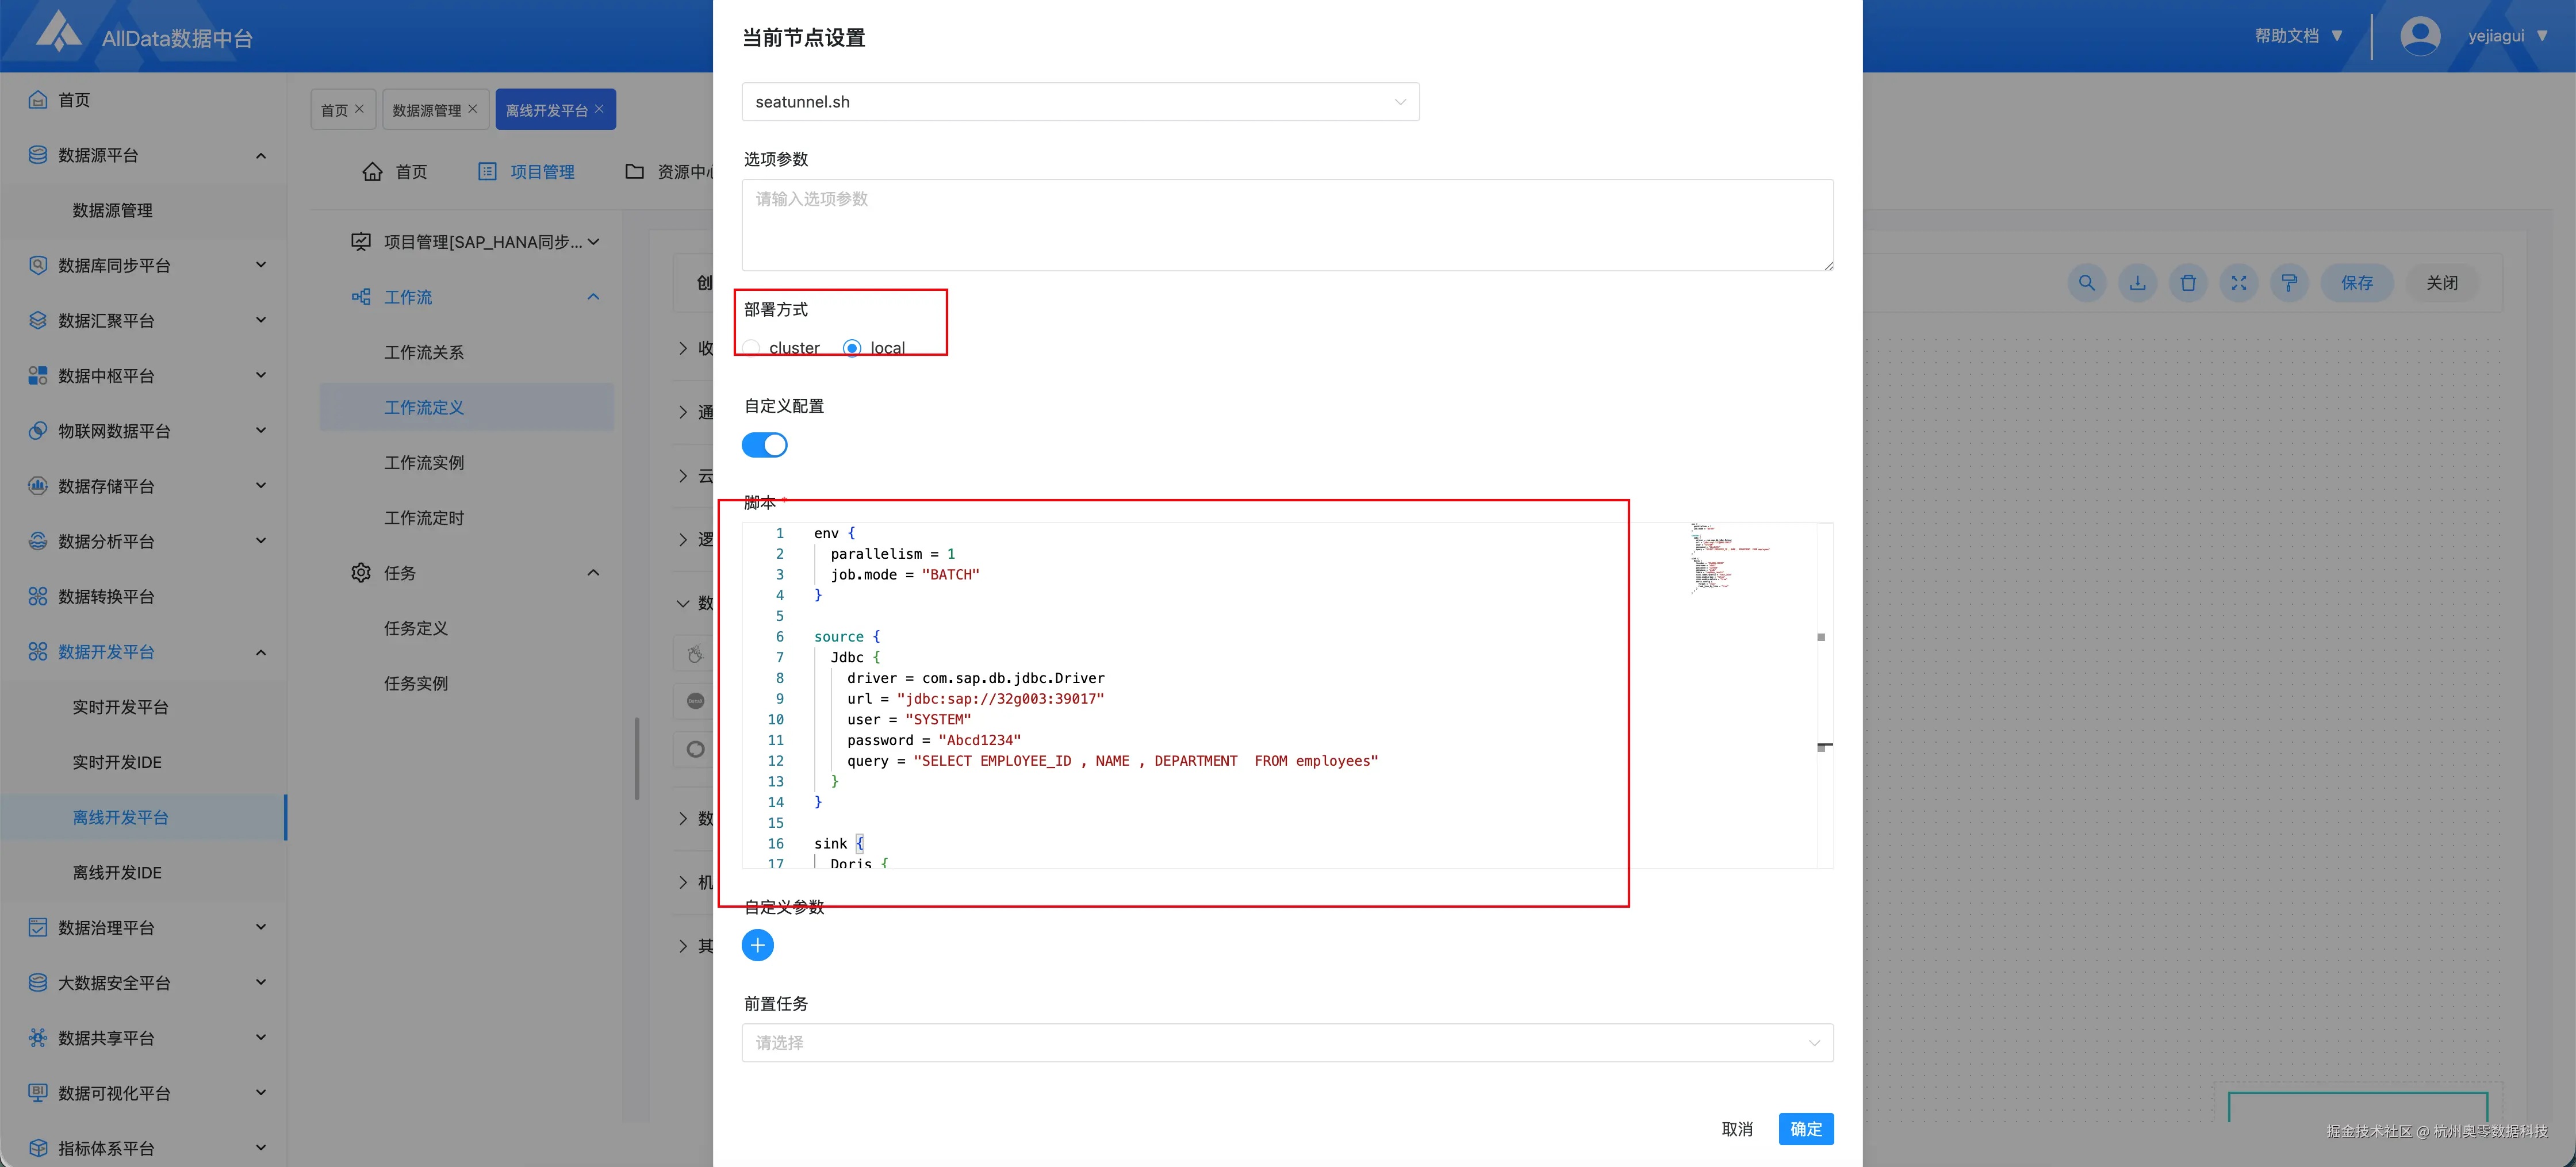Open 工作流实例 menu item
This screenshot has width=2576, height=1167.
[424, 463]
